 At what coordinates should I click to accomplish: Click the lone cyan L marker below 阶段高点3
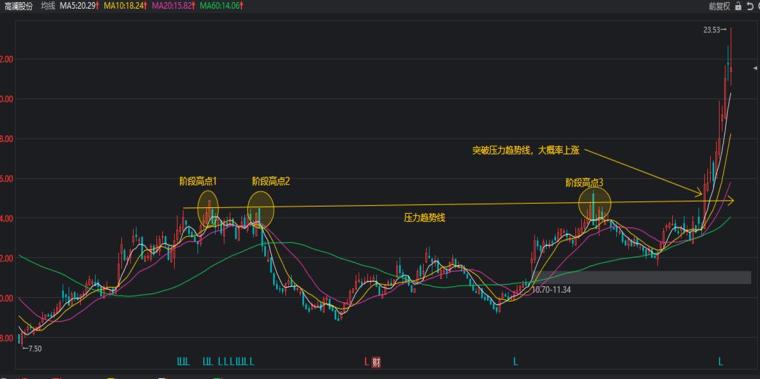point(516,362)
